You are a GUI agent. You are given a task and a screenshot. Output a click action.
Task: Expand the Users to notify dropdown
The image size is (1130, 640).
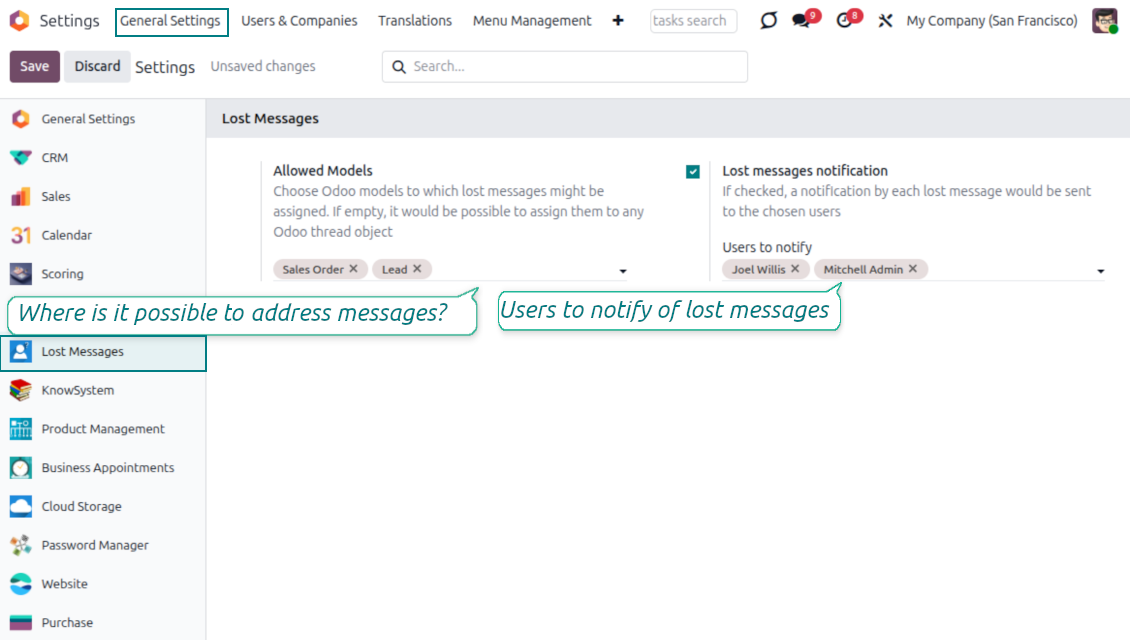tap(1100, 271)
